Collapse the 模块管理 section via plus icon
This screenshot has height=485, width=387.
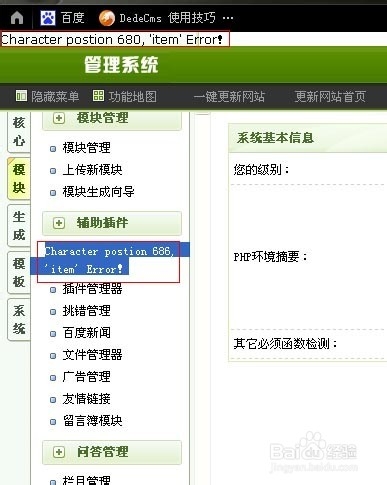click(x=59, y=118)
